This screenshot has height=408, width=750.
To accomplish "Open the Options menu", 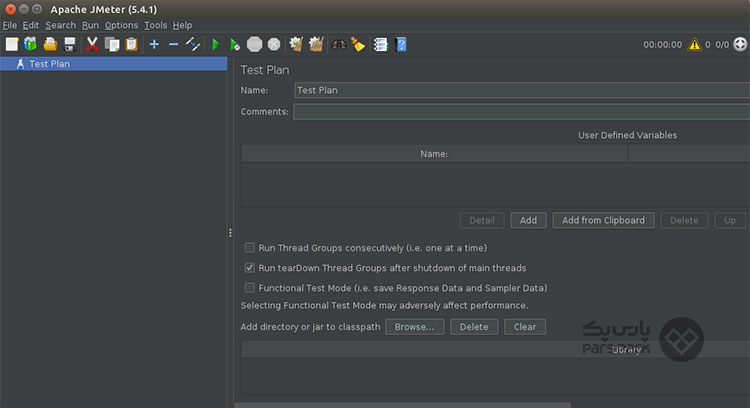I will point(121,25).
